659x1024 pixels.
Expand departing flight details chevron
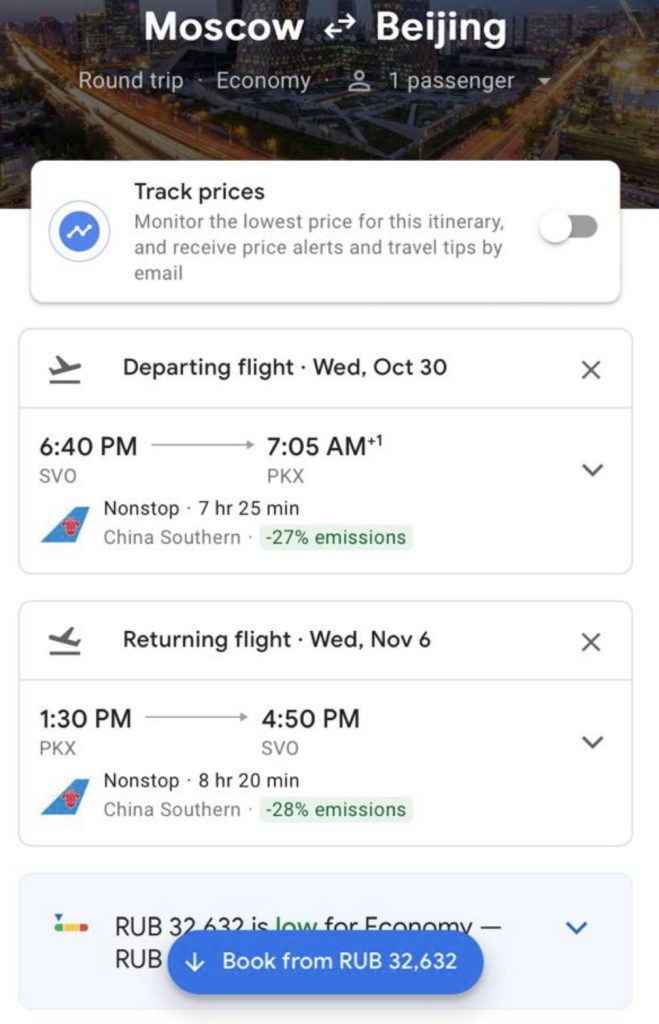(593, 469)
